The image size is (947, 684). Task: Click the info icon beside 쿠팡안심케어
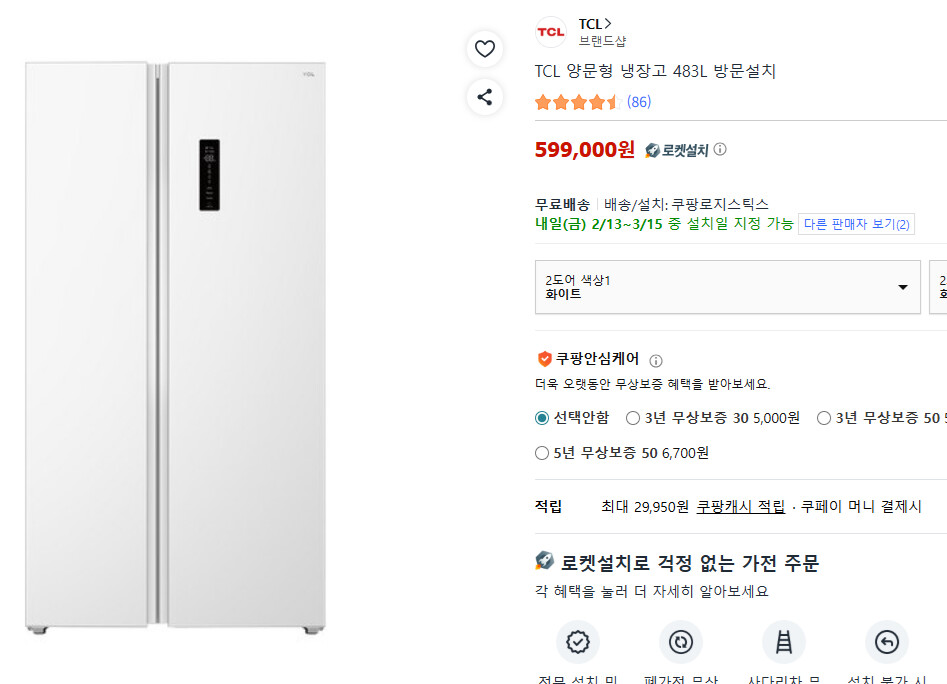point(656,361)
